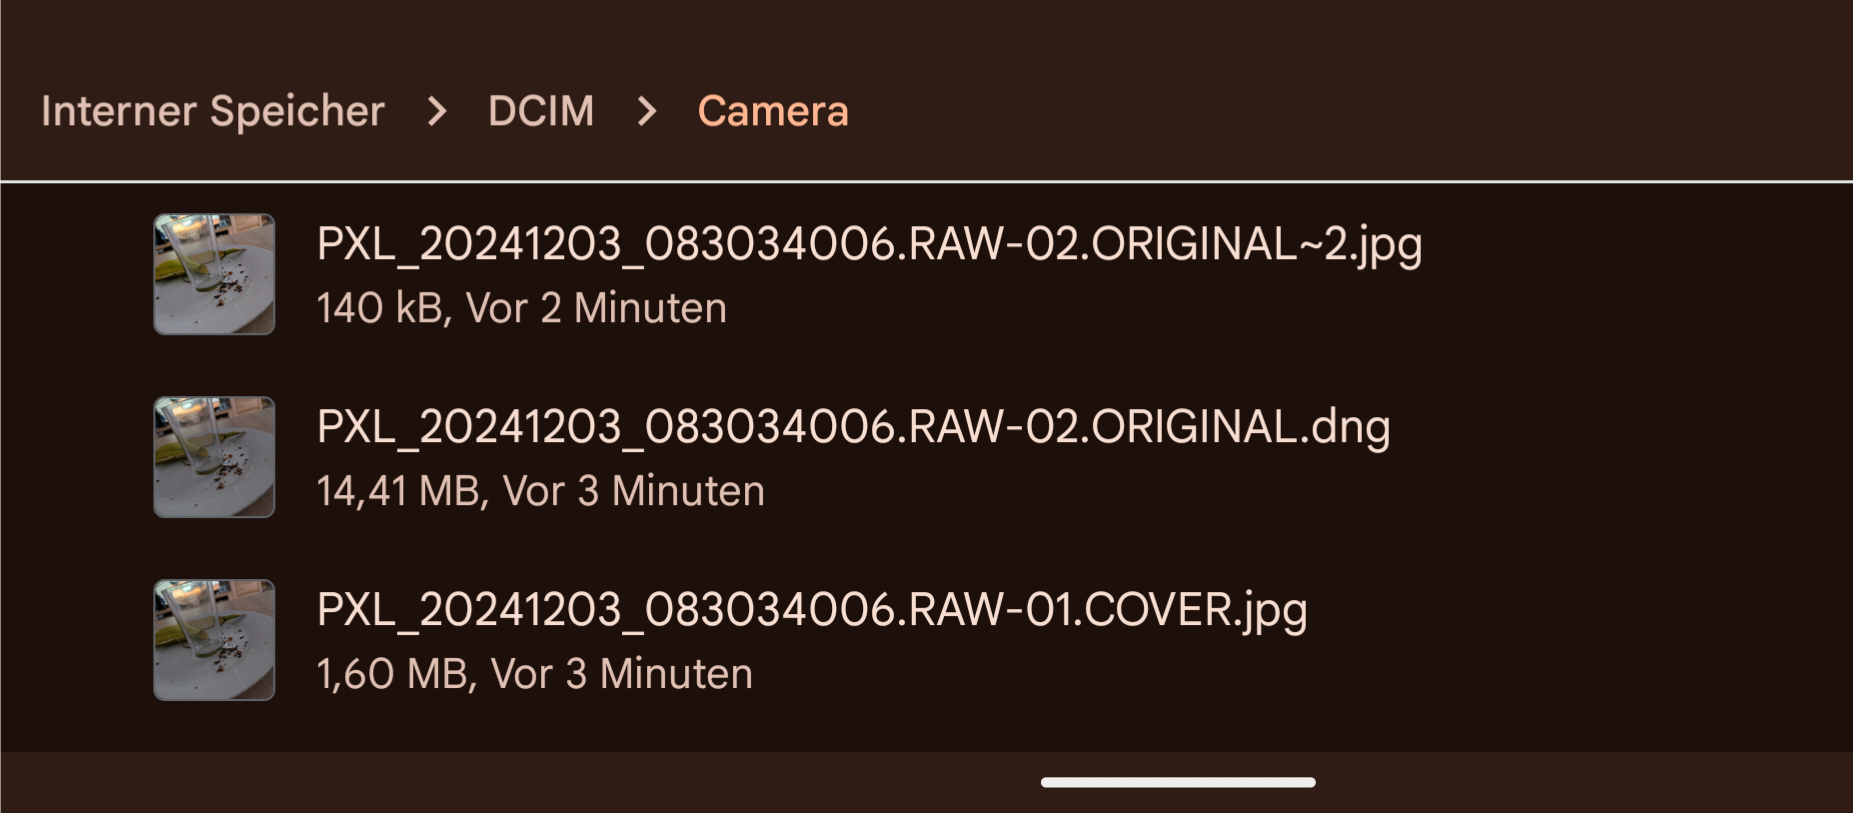Open thumbnail of the ORIGINAL~2.jpg file
This screenshot has width=1853, height=813.
click(x=214, y=274)
